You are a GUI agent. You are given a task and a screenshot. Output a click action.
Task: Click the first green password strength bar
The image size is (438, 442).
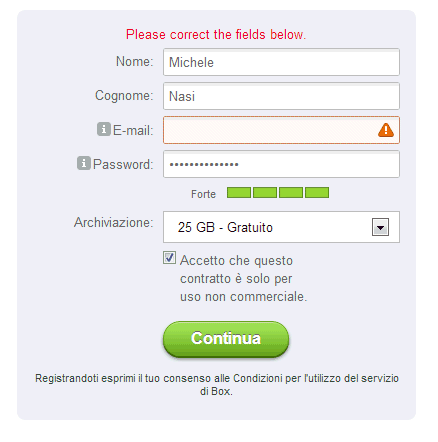point(239,193)
